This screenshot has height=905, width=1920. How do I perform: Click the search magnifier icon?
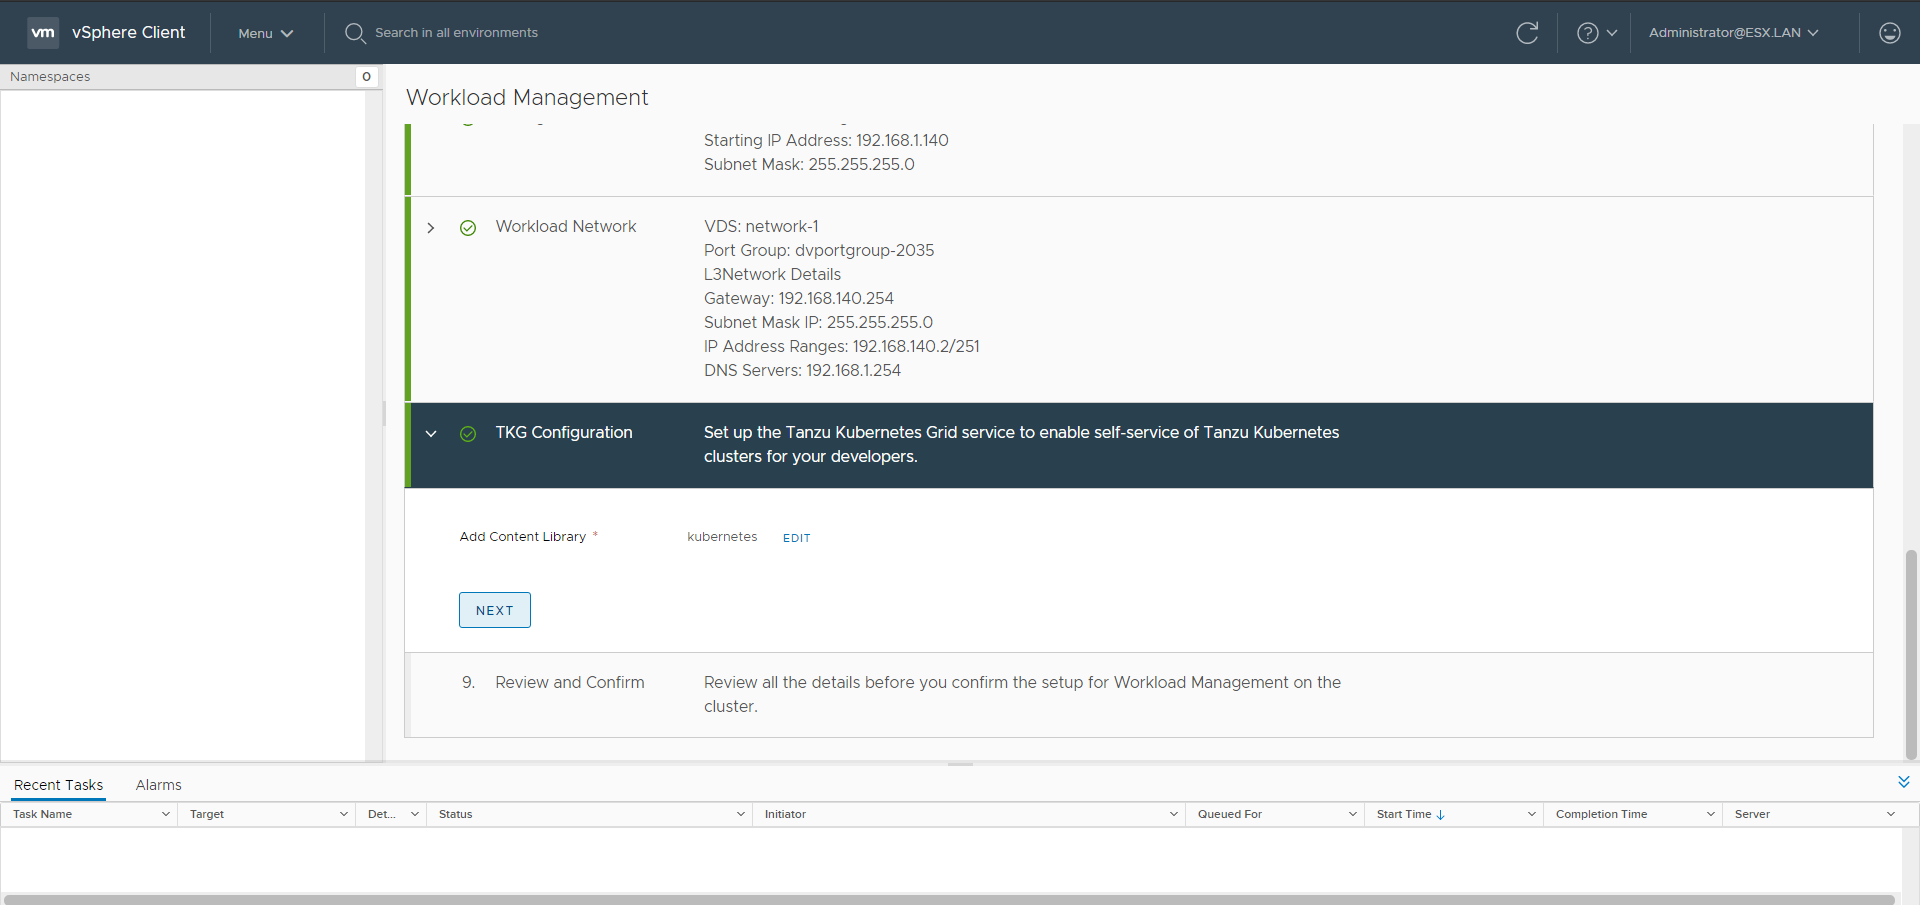(354, 33)
